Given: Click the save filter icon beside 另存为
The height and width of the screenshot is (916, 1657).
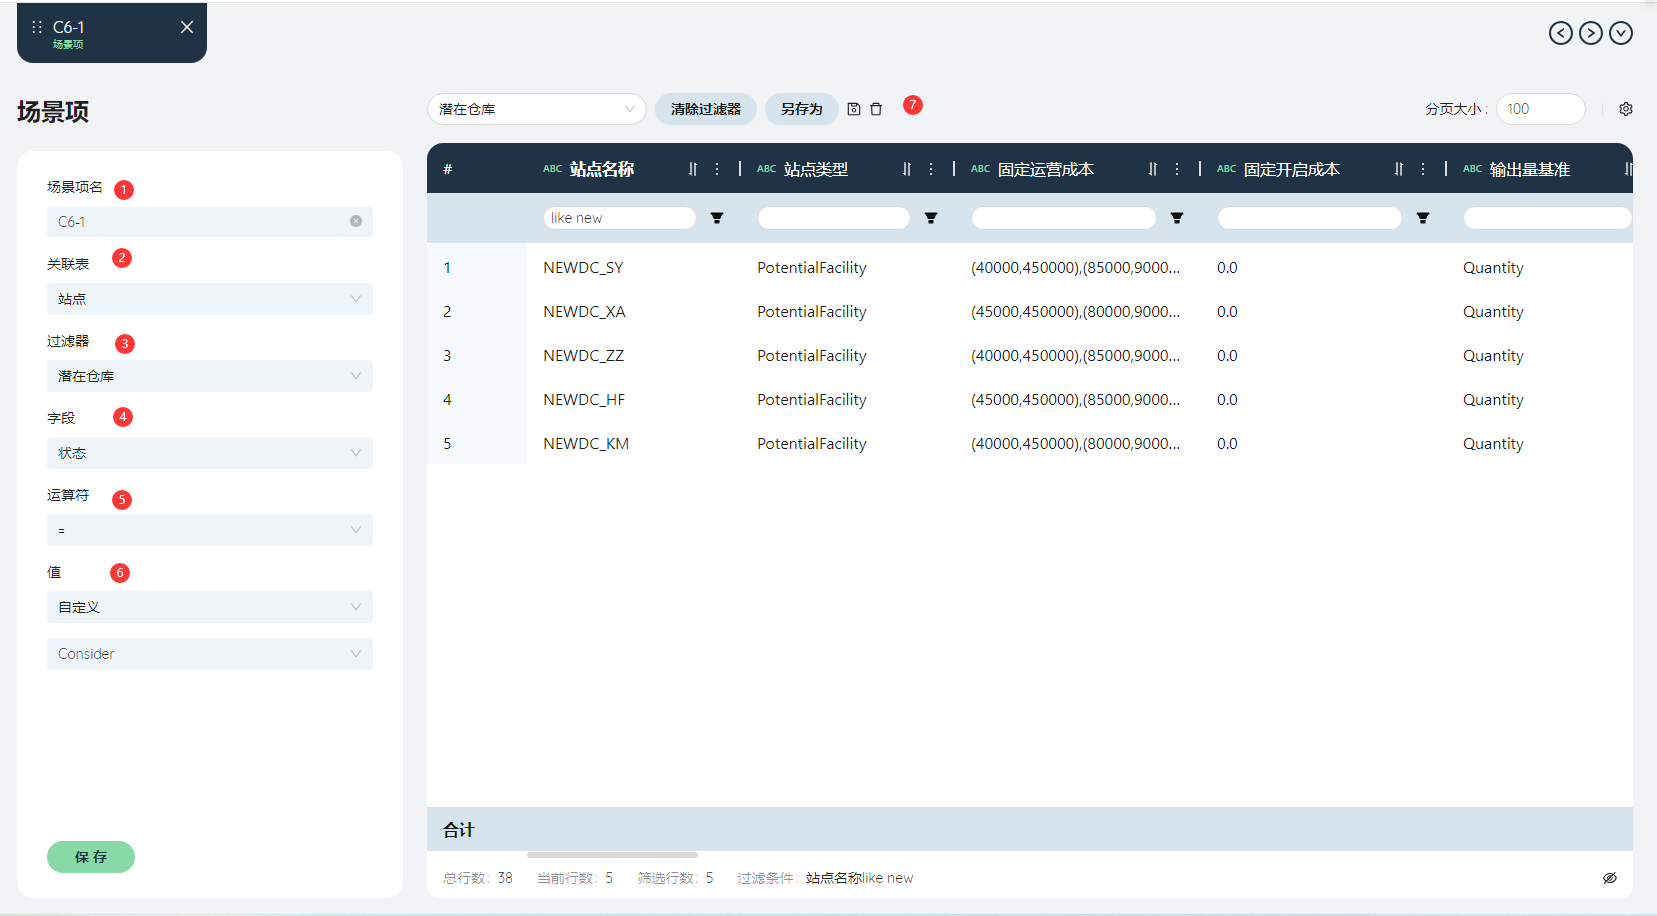Looking at the screenshot, I should click(854, 109).
